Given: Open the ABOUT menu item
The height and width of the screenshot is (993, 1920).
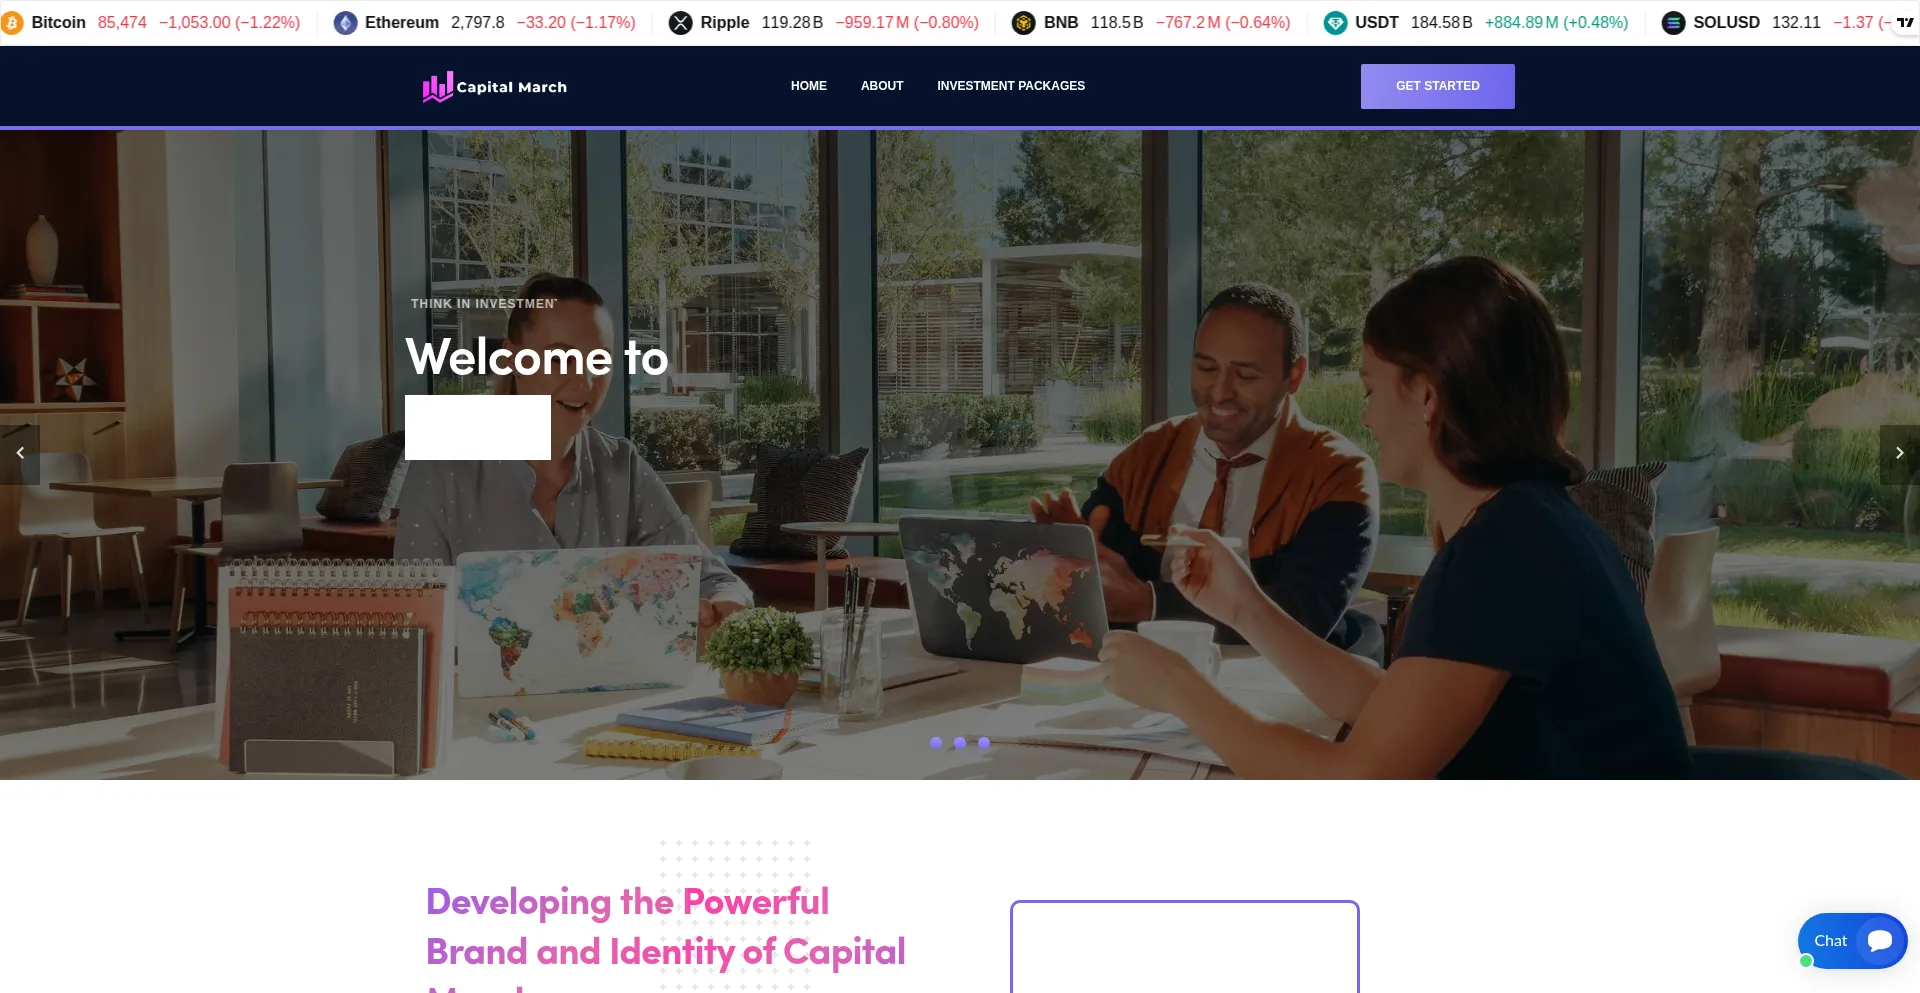Looking at the screenshot, I should (x=882, y=86).
